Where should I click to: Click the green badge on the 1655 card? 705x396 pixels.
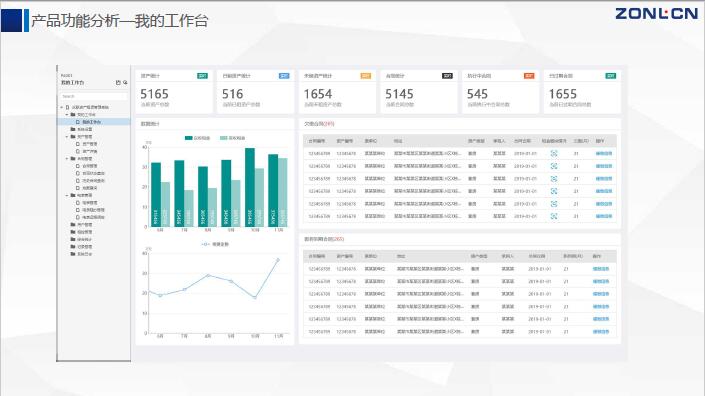coord(611,76)
